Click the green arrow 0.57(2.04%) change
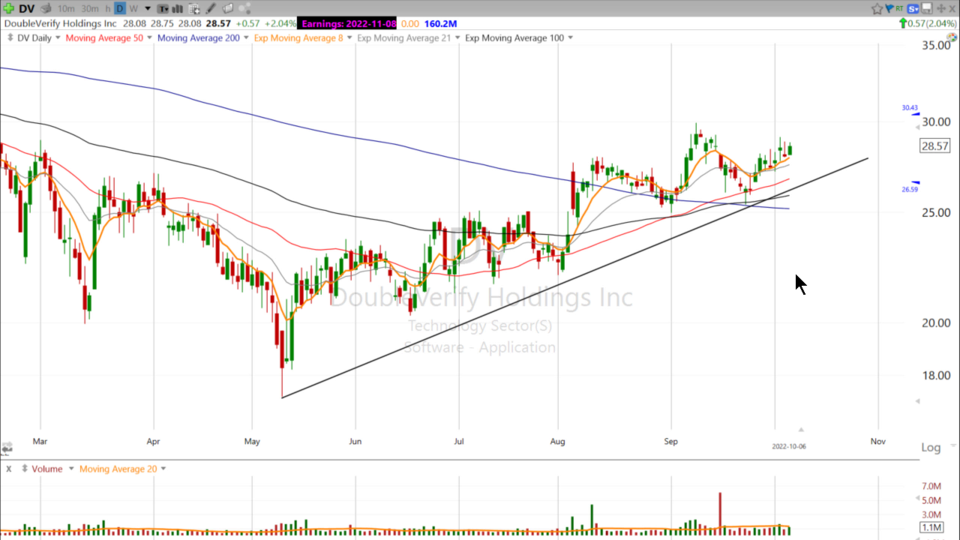 pyautogui.click(x=927, y=24)
